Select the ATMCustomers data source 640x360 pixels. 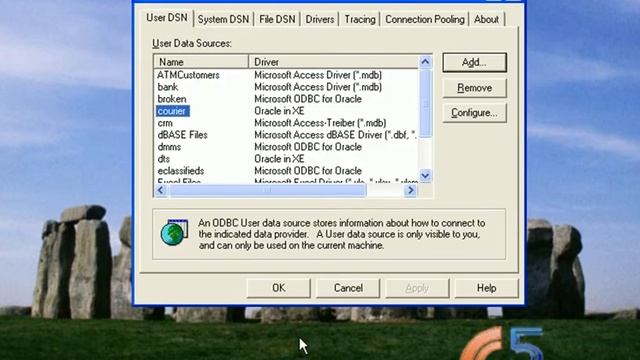pyautogui.click(x=188, y=75)
